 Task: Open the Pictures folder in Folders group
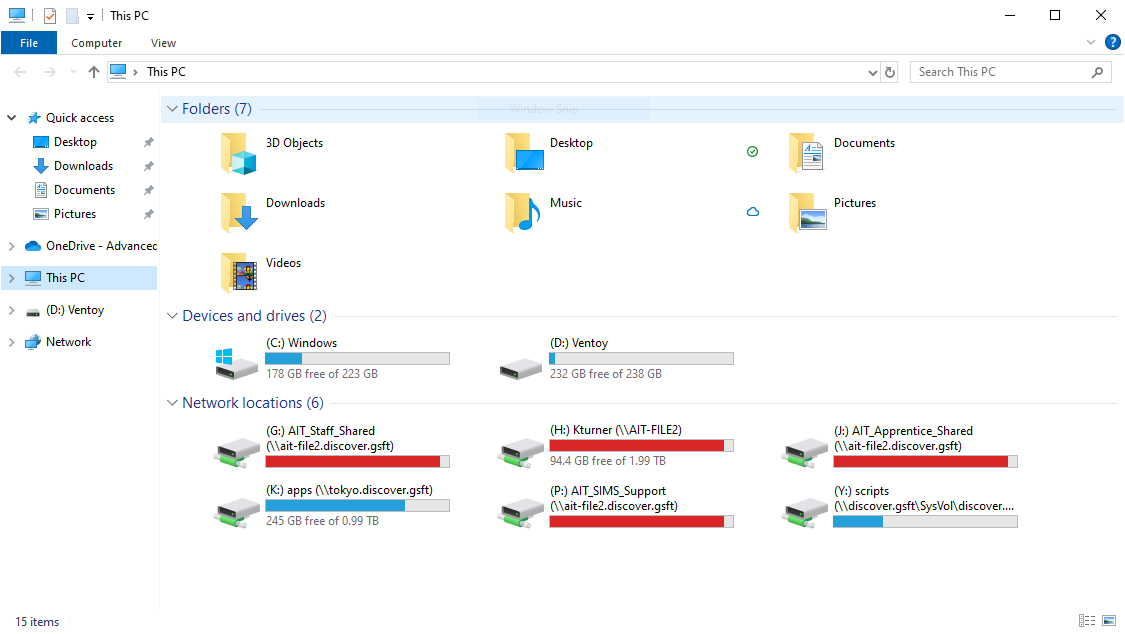[x=807, y=212]
